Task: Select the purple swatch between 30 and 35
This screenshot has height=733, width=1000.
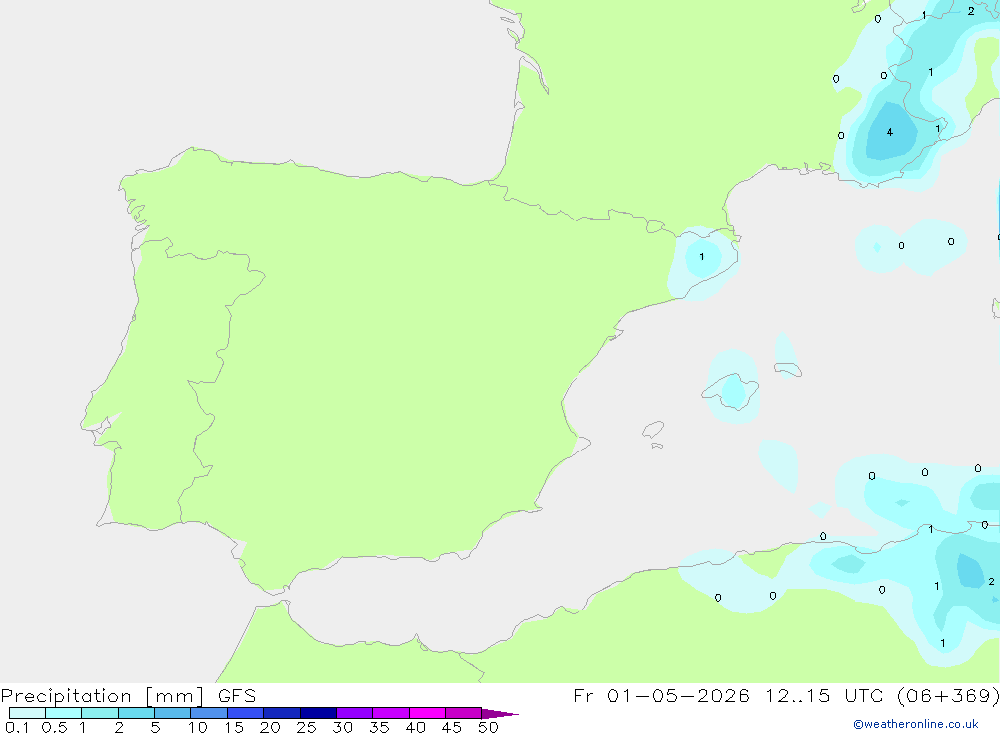Action: (354, 713)
